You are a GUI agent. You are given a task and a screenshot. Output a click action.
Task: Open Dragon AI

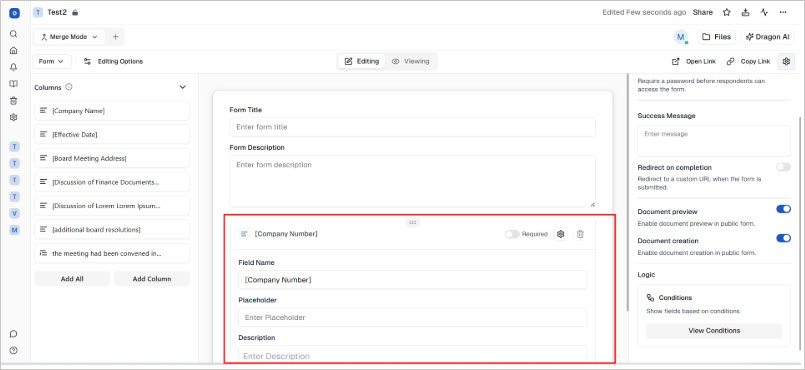coord(768,37)
